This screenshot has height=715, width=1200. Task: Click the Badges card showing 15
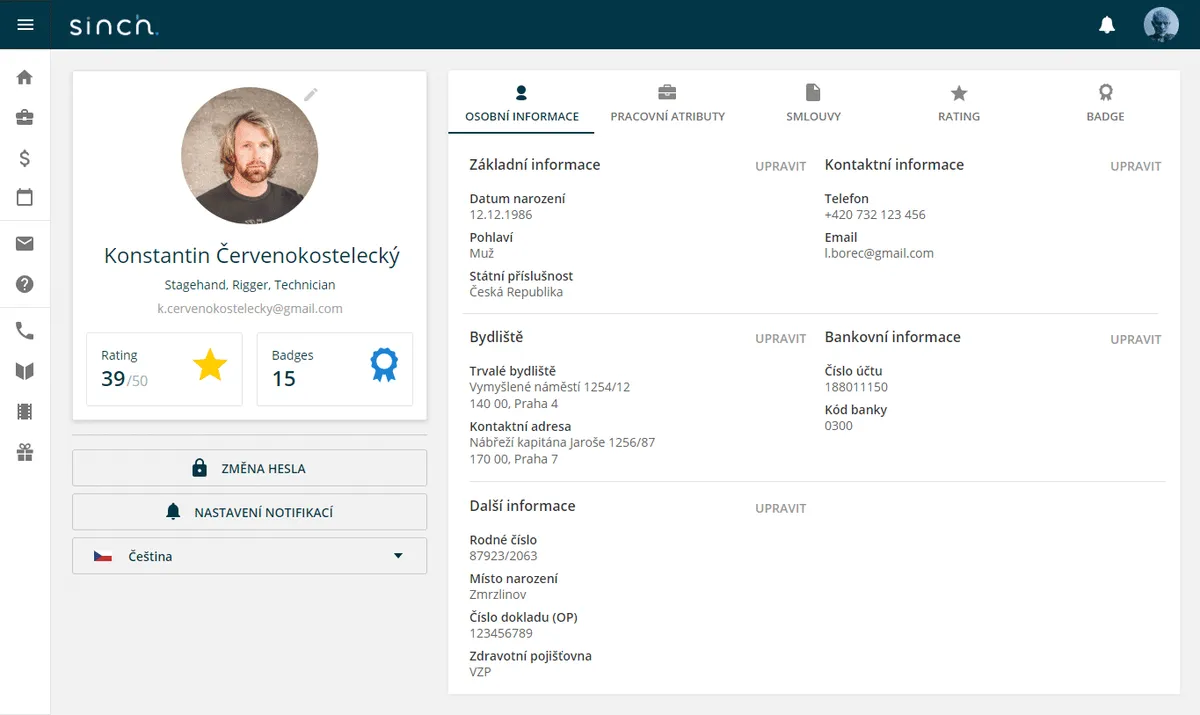pyautogui.click(x=334, y=369)
